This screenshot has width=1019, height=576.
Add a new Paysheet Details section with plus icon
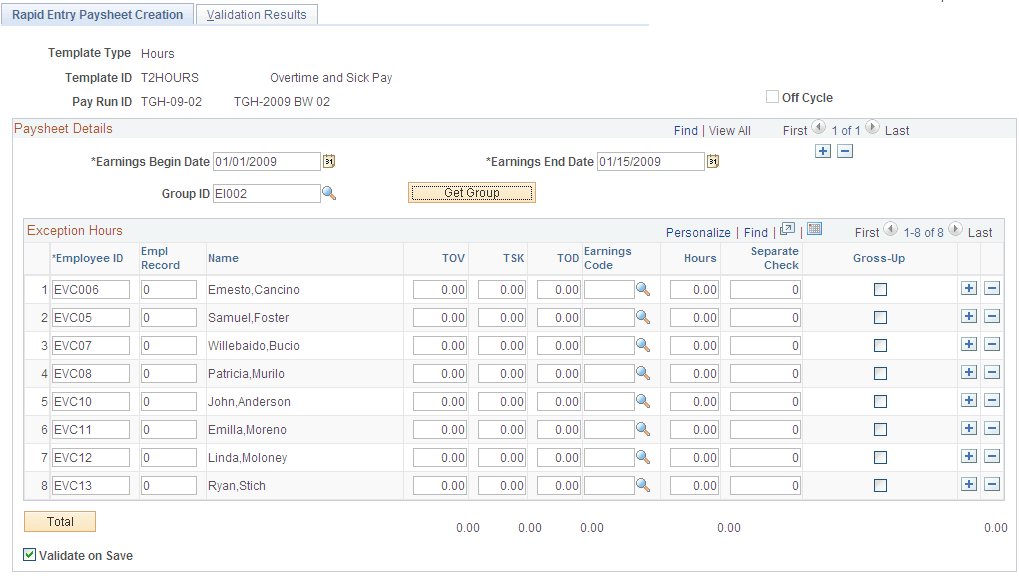tap(822, 150)
